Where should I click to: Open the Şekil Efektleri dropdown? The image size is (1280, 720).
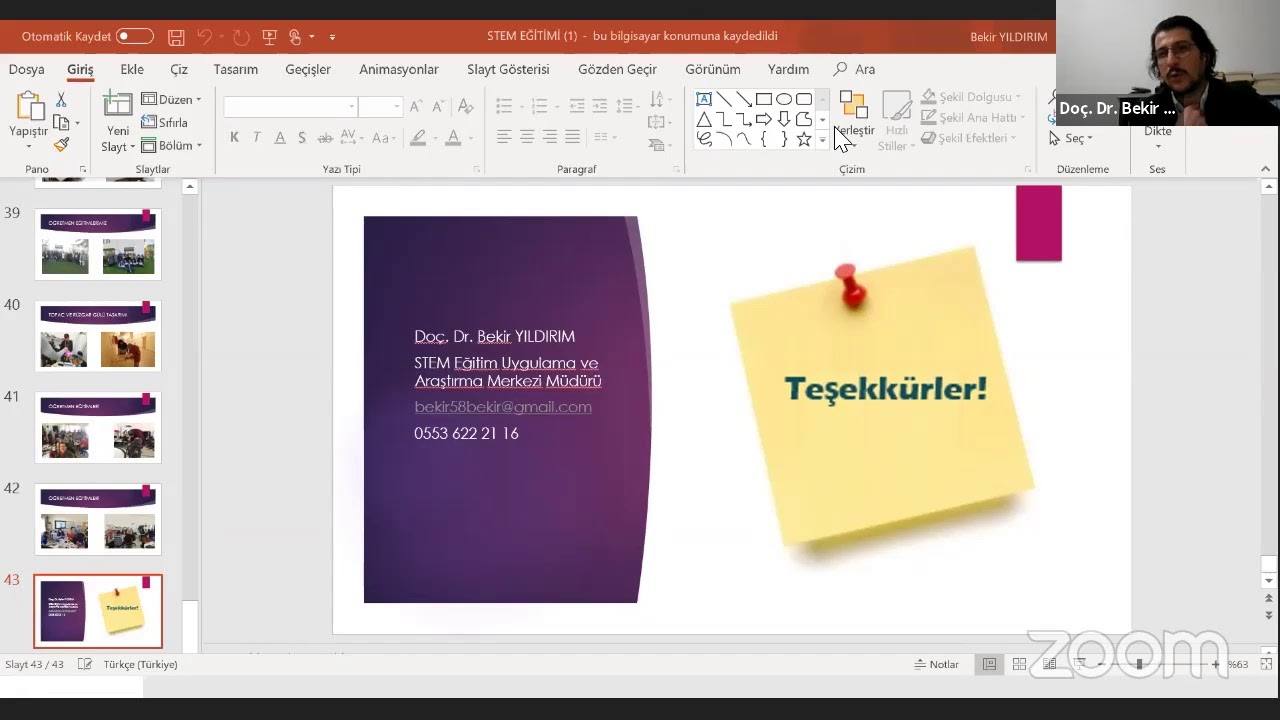click(x=969, y=138)
